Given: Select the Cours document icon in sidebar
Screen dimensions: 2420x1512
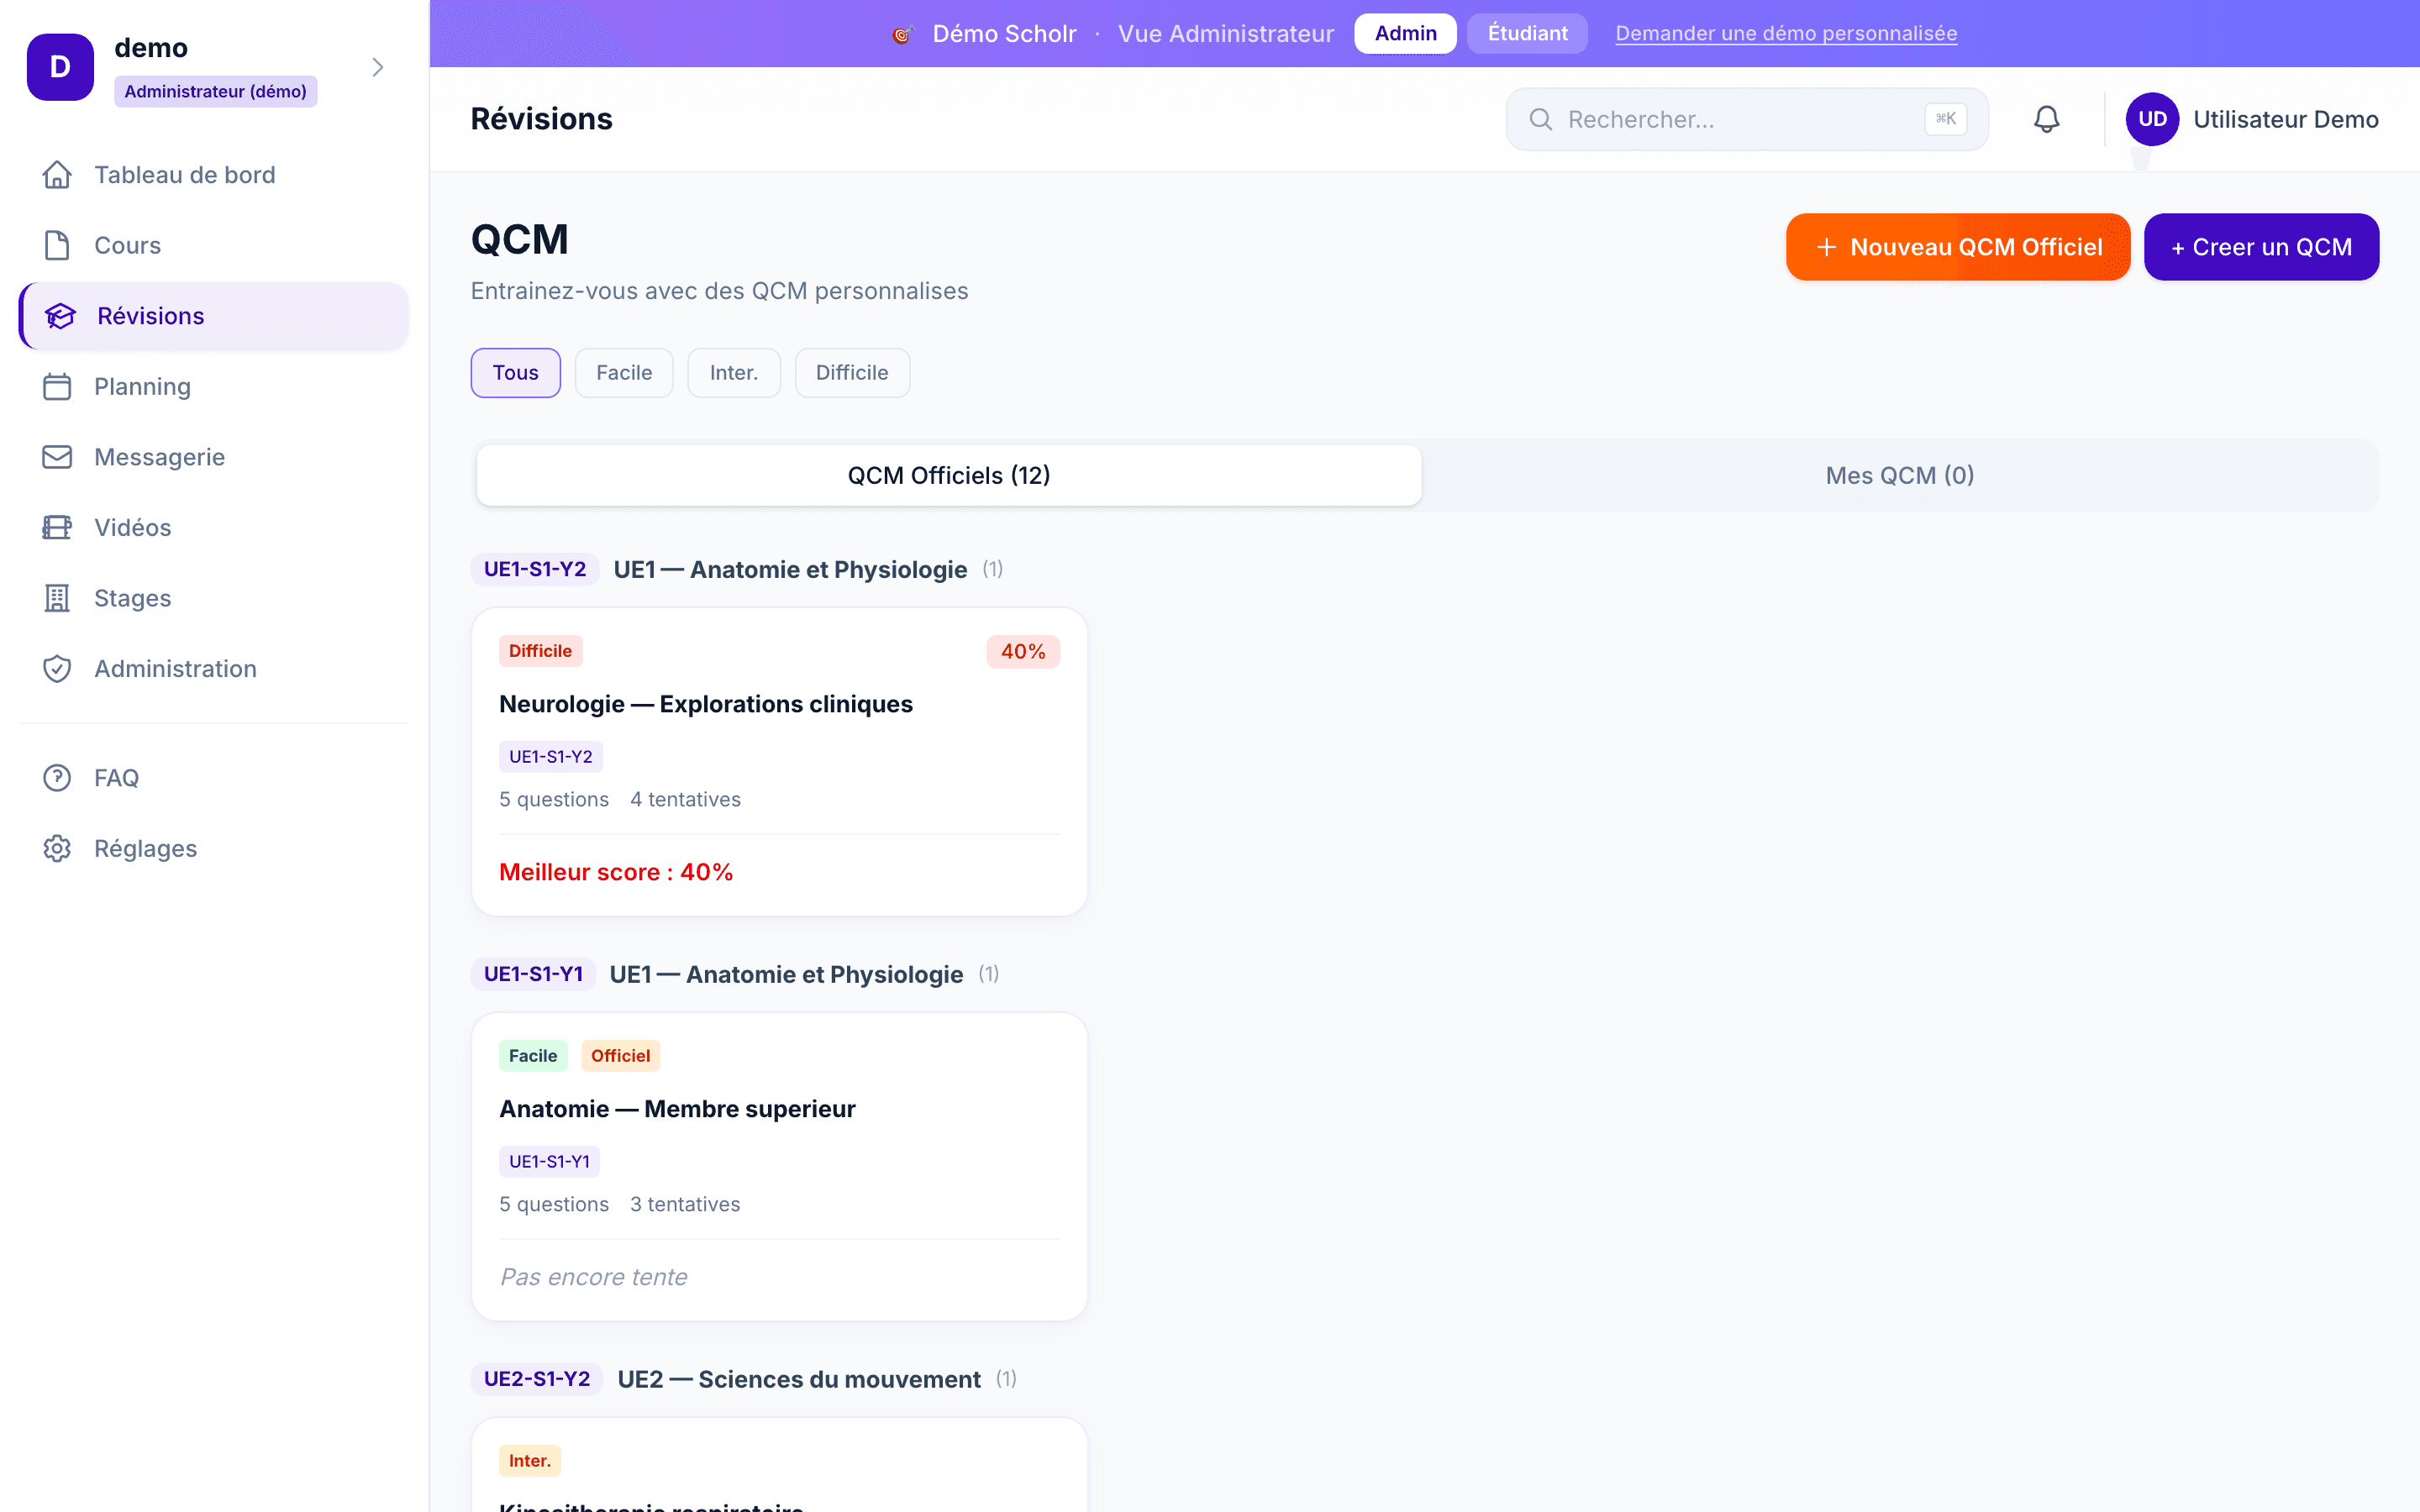Looking at the screenshot, I should [57, 245].
